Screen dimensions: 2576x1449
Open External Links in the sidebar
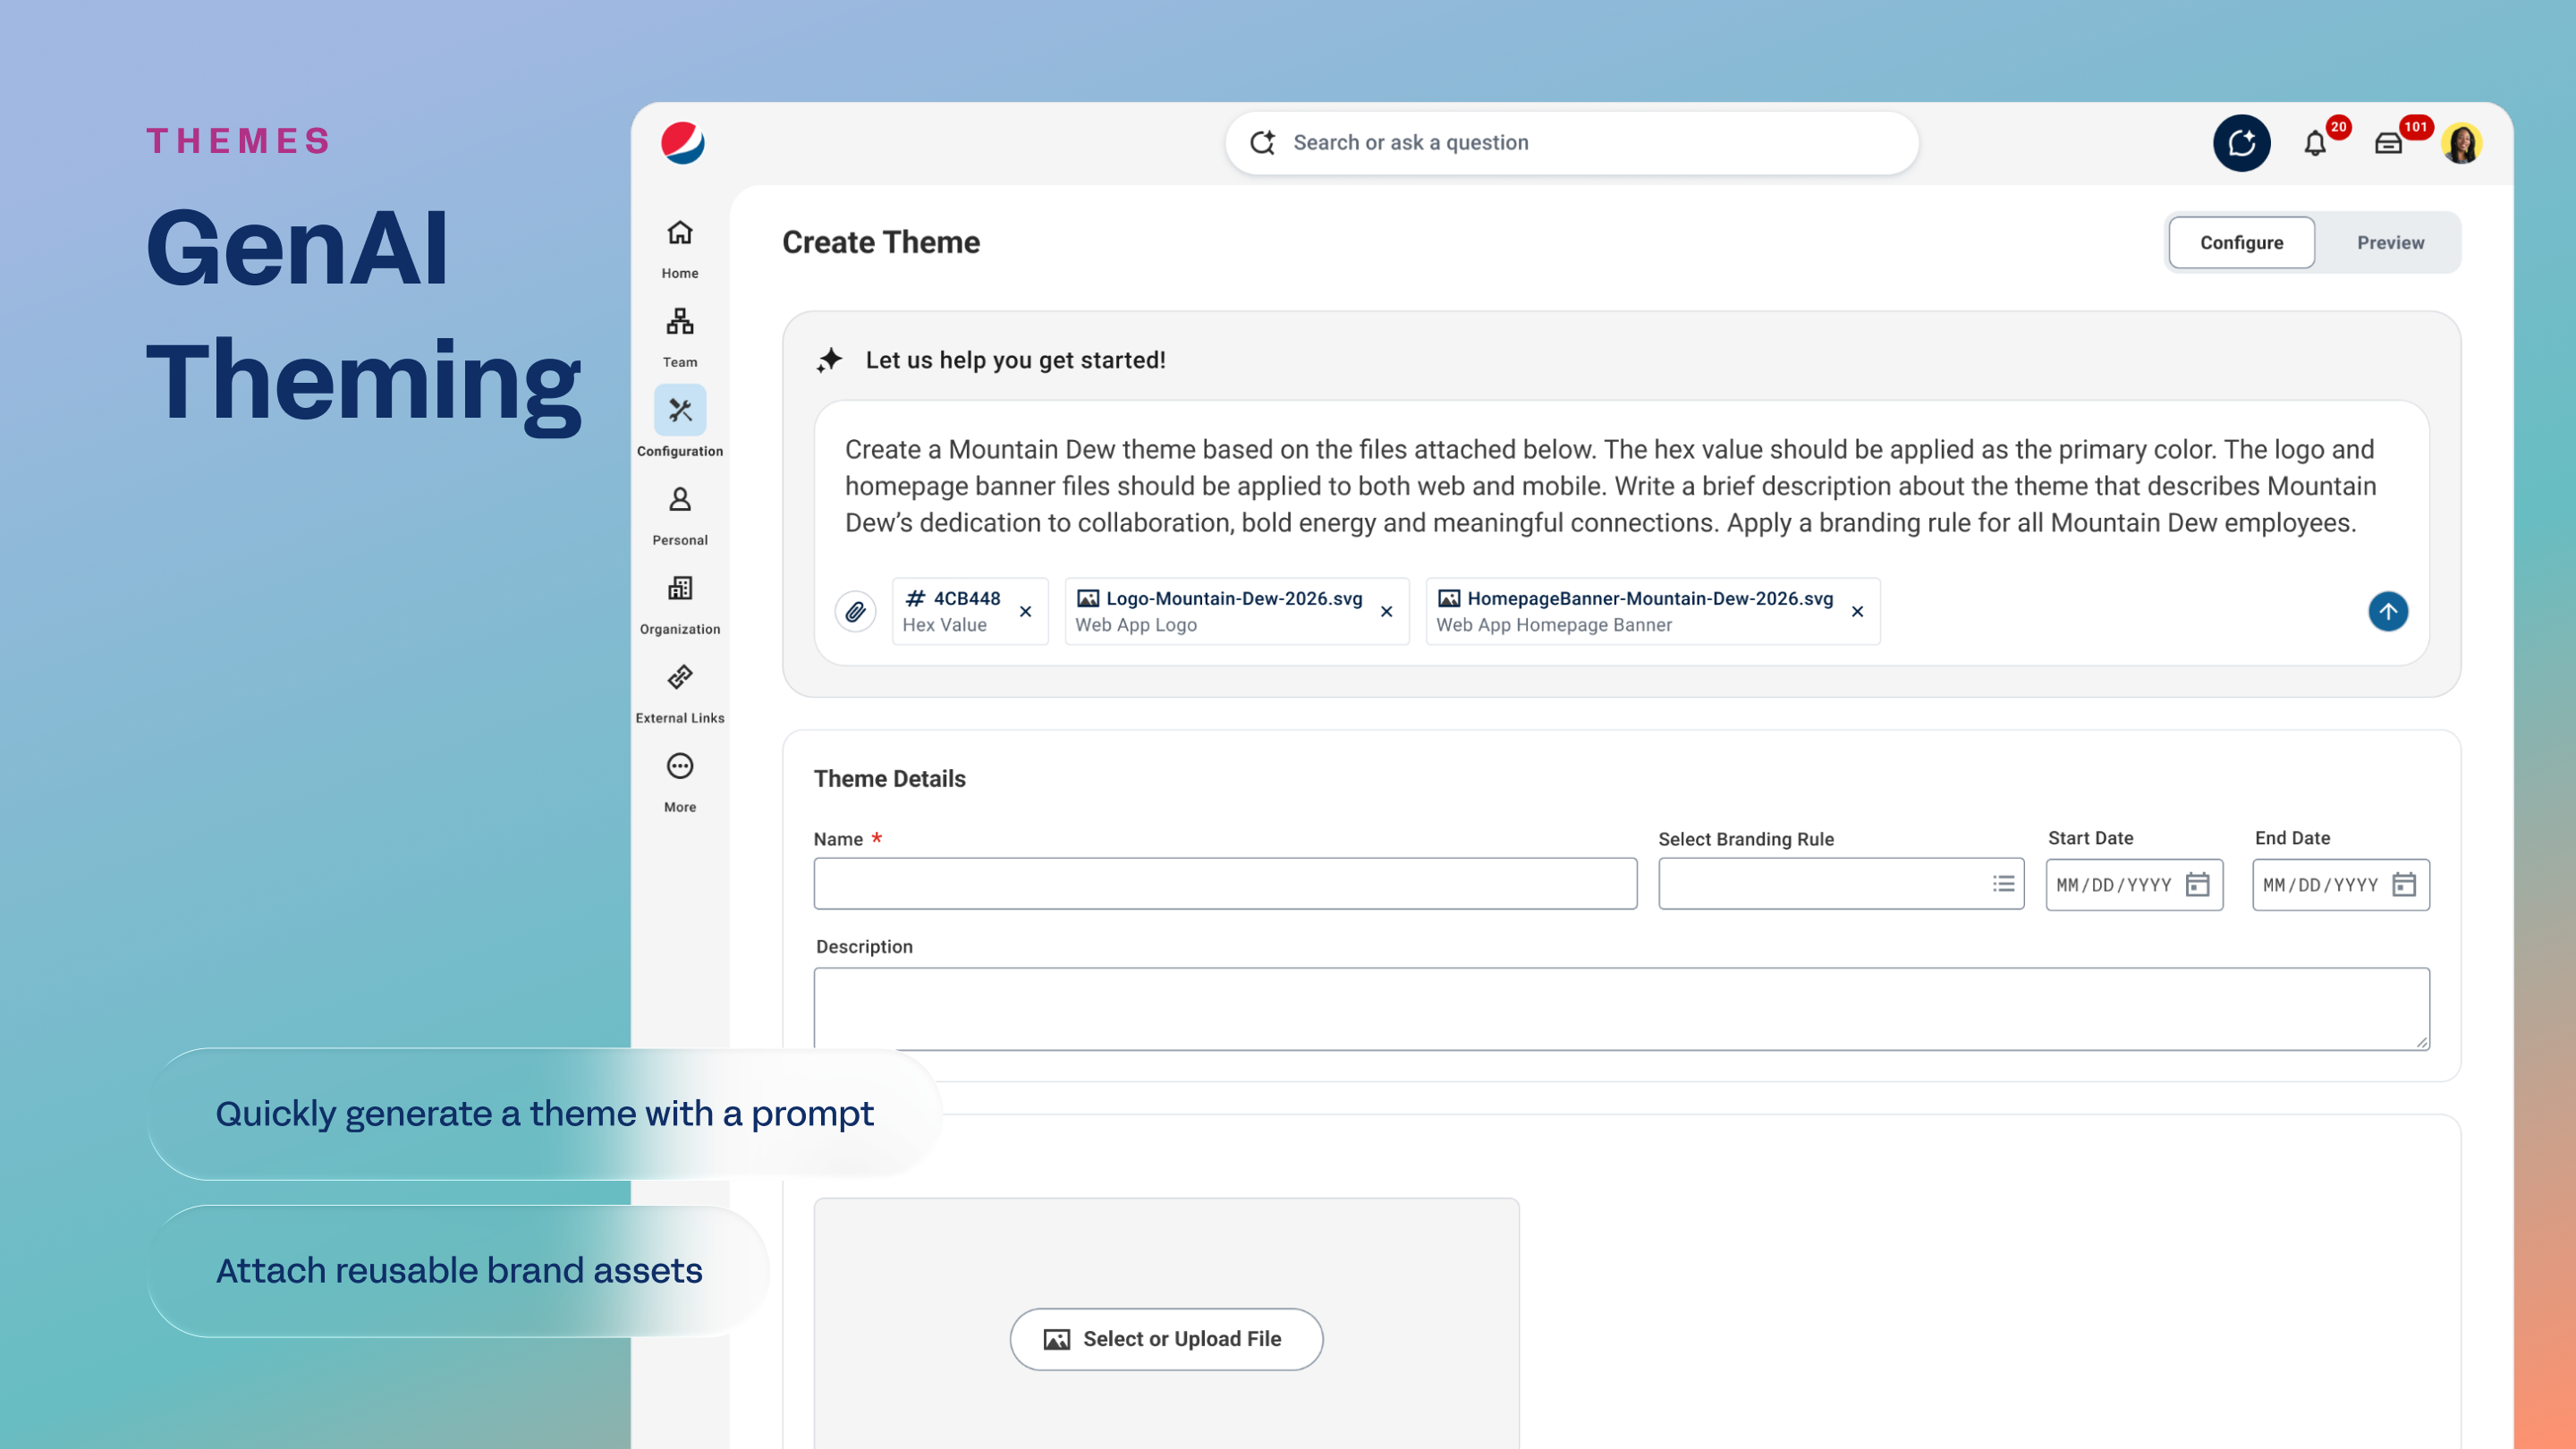point(680,678)
